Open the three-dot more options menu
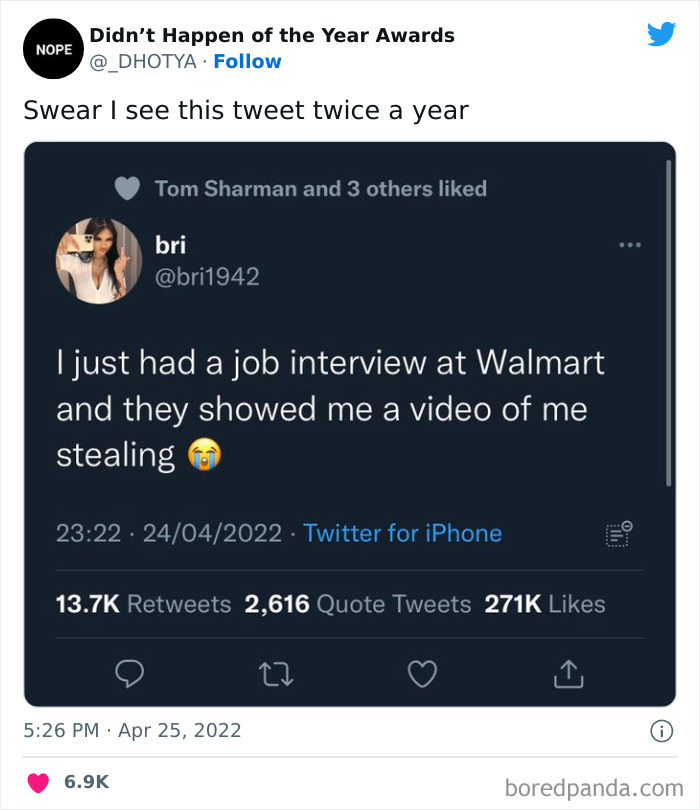The width and height of the screenshot is (700, 810). click(629, 245)
